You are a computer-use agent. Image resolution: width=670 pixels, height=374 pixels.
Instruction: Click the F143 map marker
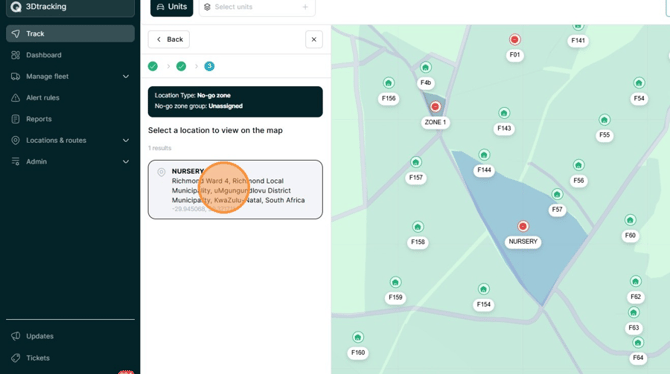[504, 113]
